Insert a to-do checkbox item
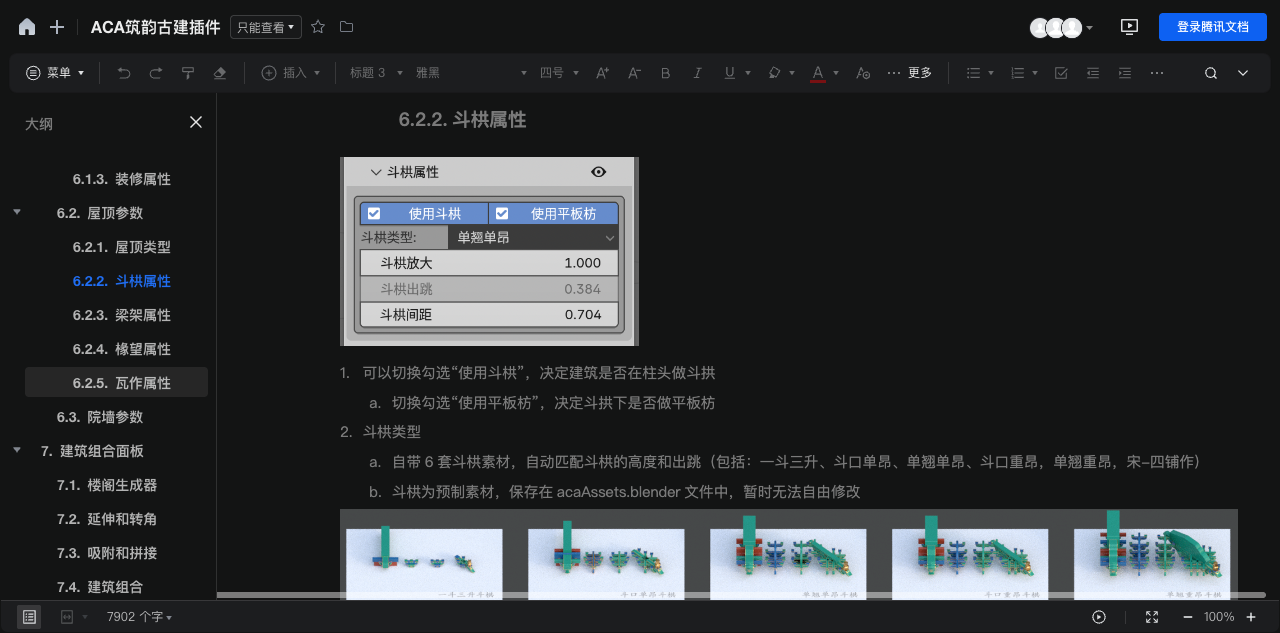 point(1061,73)
